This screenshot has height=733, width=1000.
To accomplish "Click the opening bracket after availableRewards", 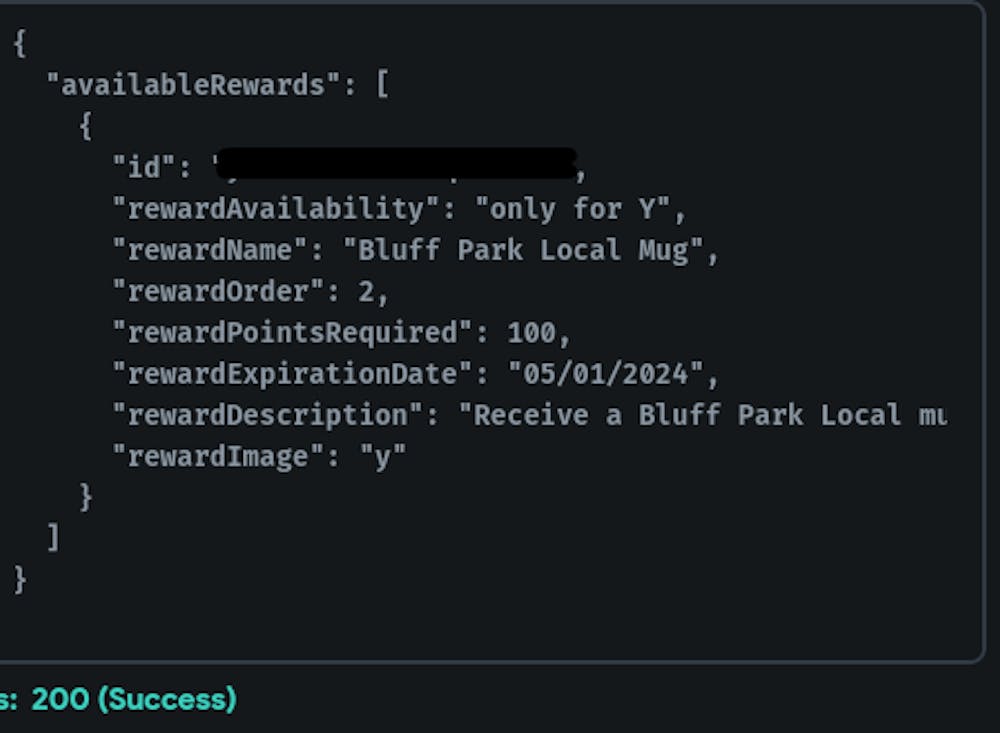I will (381, 85).
